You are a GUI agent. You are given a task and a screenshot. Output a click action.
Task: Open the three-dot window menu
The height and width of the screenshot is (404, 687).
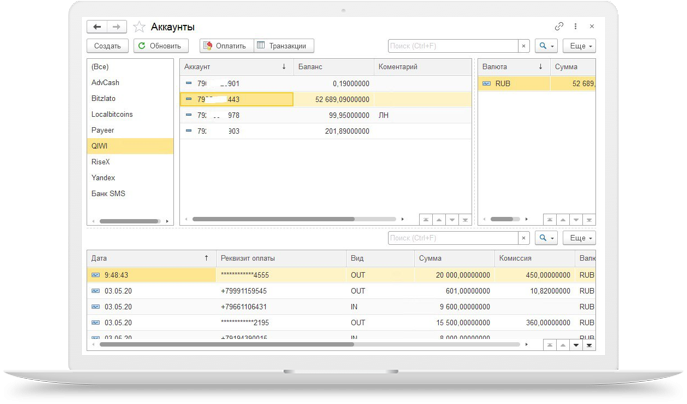pos(575,26)
